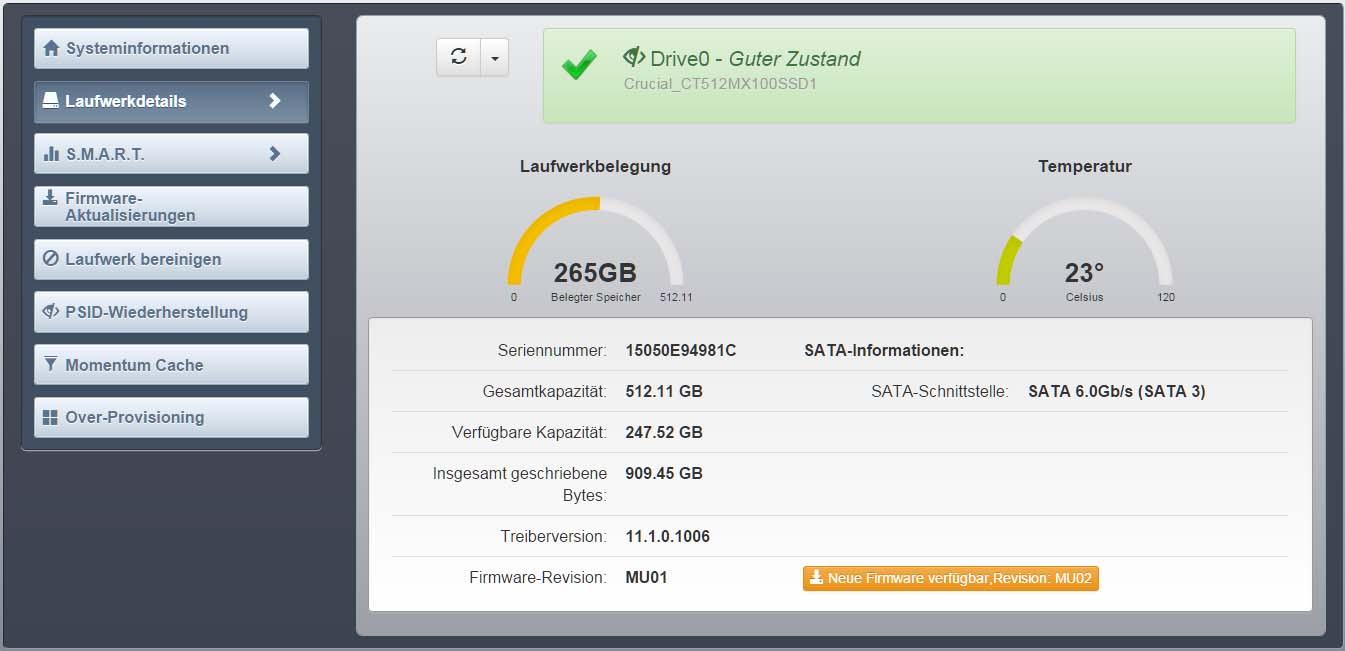This screenshot has height=651, width=1345.
Task: Click the Temperatur gauge
Action: pos(1084,241)
